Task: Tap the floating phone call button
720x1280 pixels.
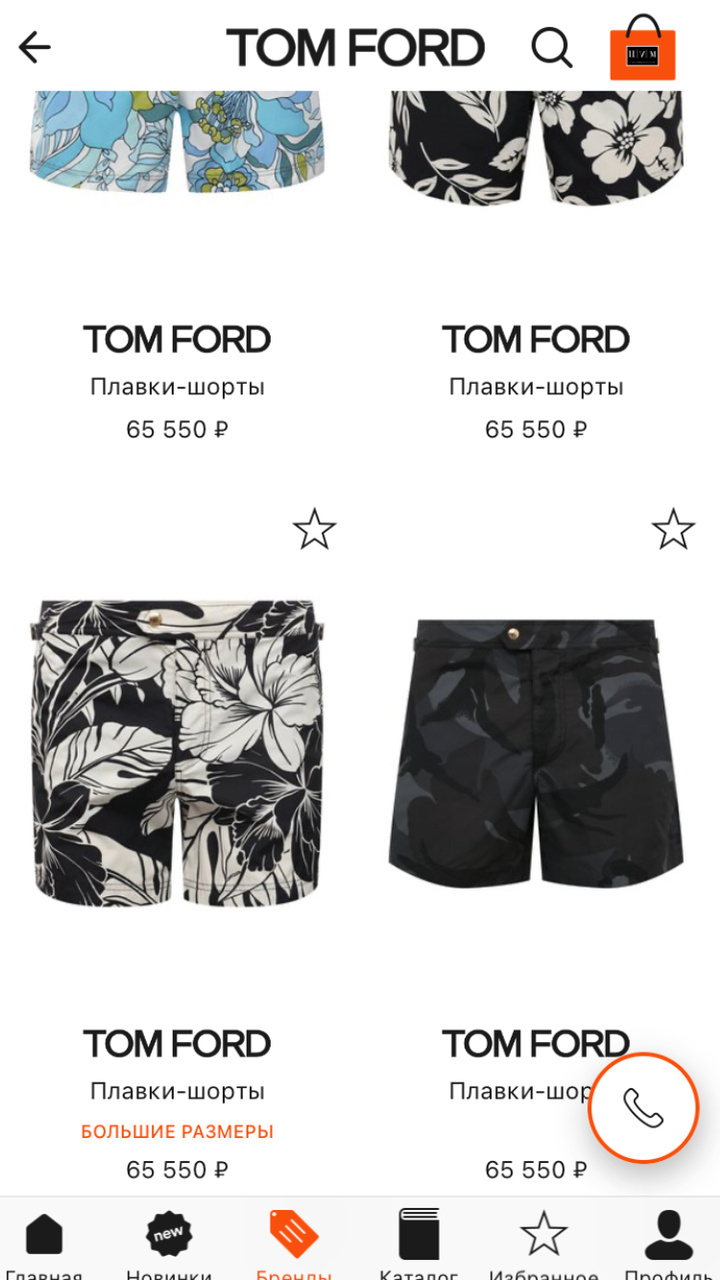Action: pyautogui.click(x=643, y=1107)
